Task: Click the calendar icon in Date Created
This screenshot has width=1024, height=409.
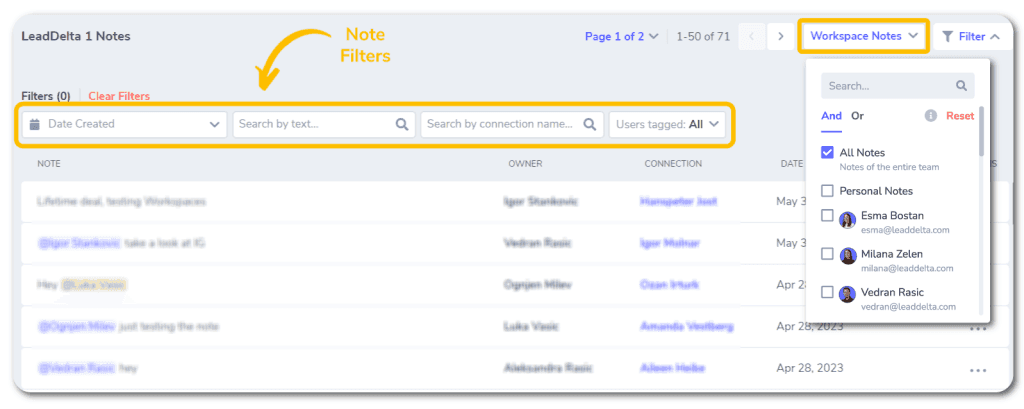Action: click(x=35, y=124)
